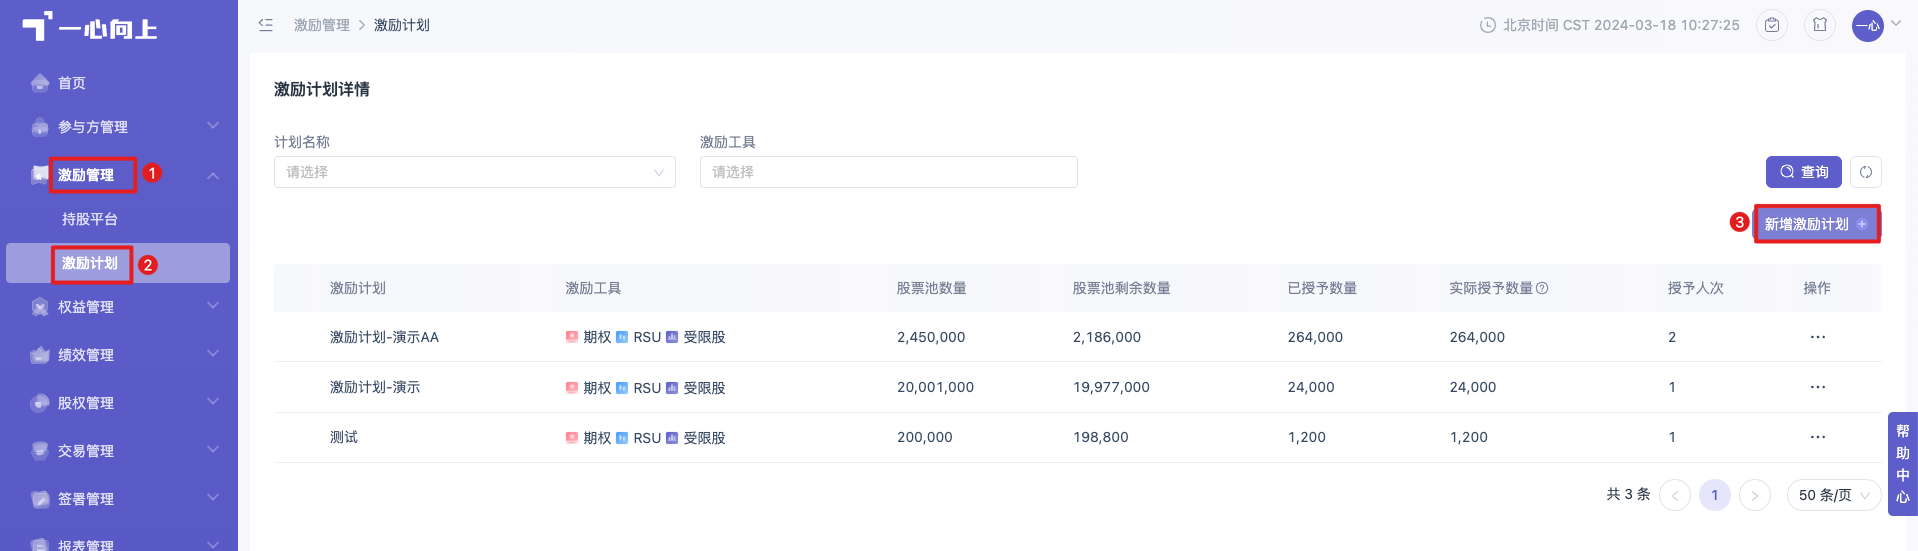This screenshot has height=551, width=1918.
Task: Open the 计划名称 dropdown
Action: pos(475,172)
